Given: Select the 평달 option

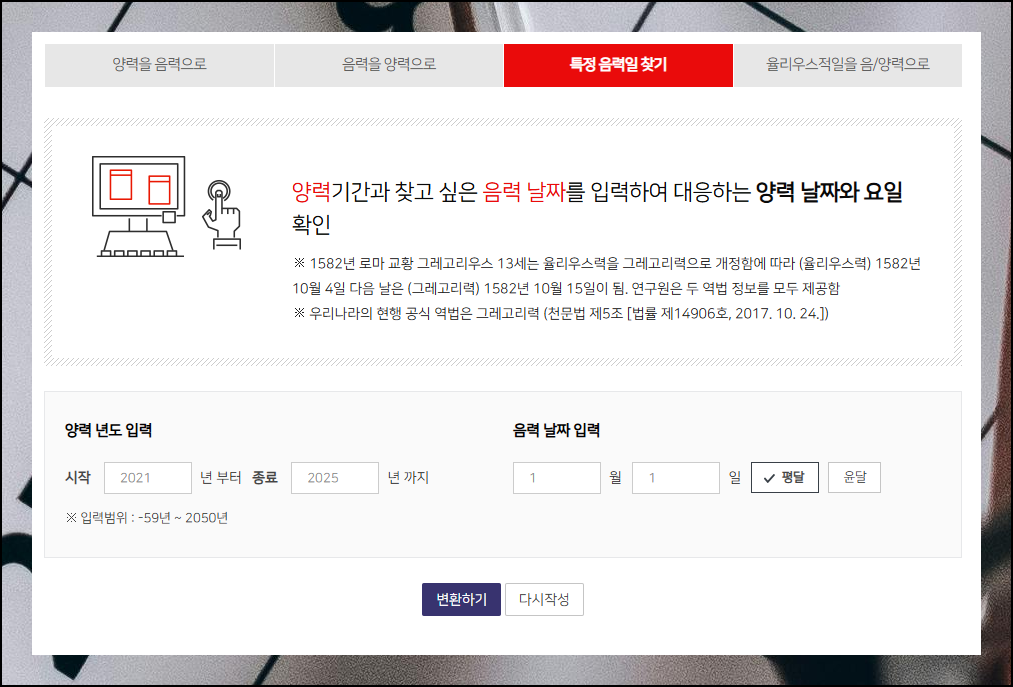Looking at the screenshot, I should click(784, 478).
